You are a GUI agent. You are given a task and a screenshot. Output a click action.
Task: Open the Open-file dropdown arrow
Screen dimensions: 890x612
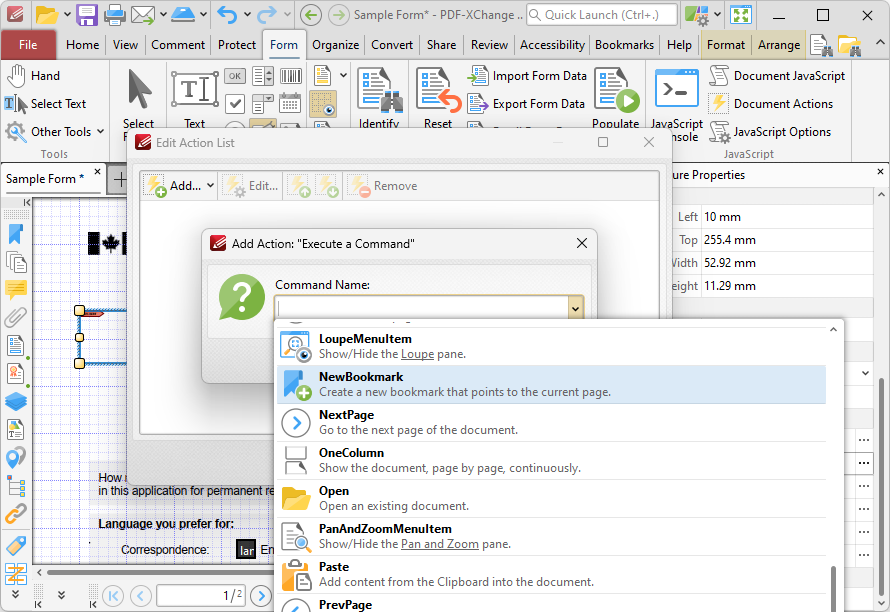coord(66,15)
